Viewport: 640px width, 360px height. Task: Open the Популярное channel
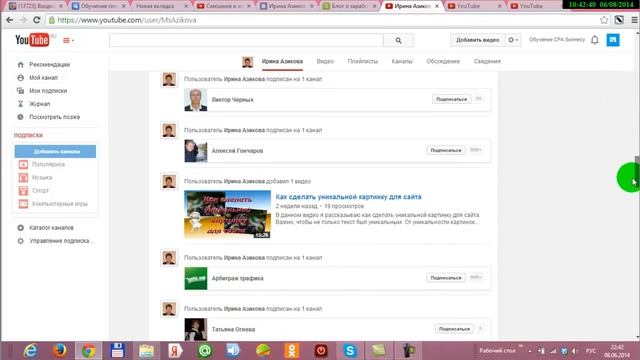pos(48,164)
